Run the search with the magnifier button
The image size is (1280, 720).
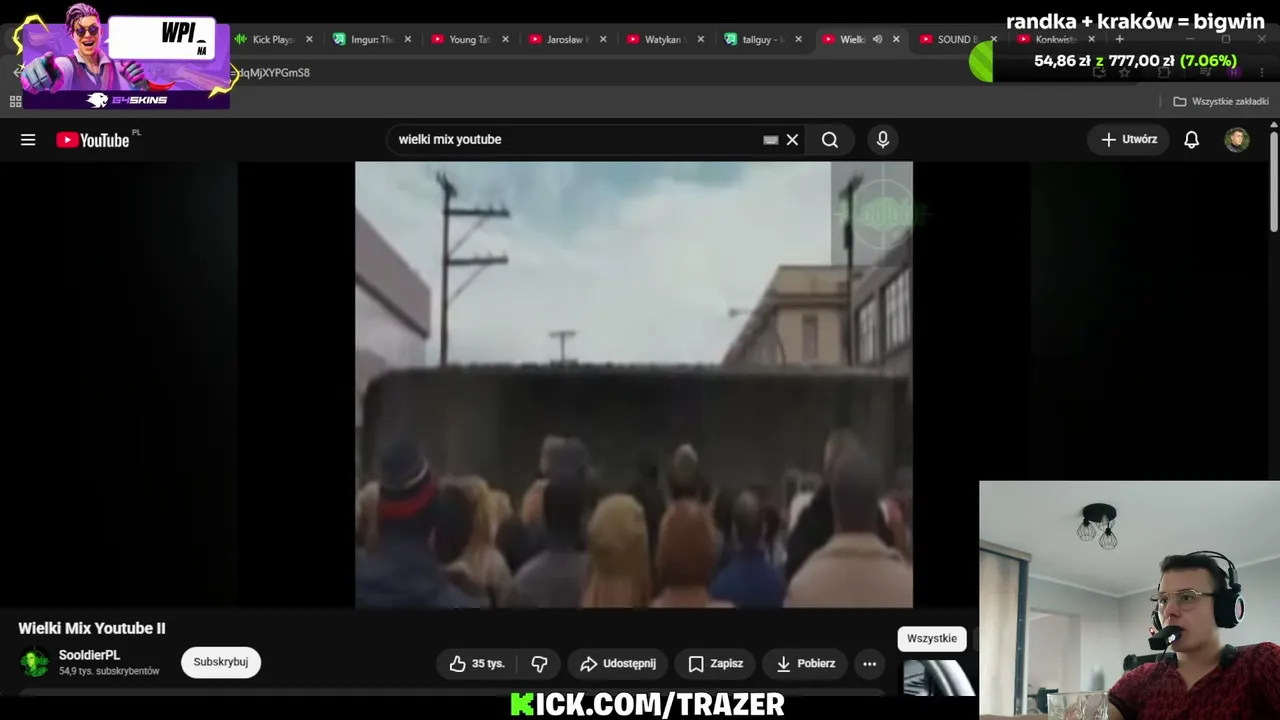click(x=830, y=140)
